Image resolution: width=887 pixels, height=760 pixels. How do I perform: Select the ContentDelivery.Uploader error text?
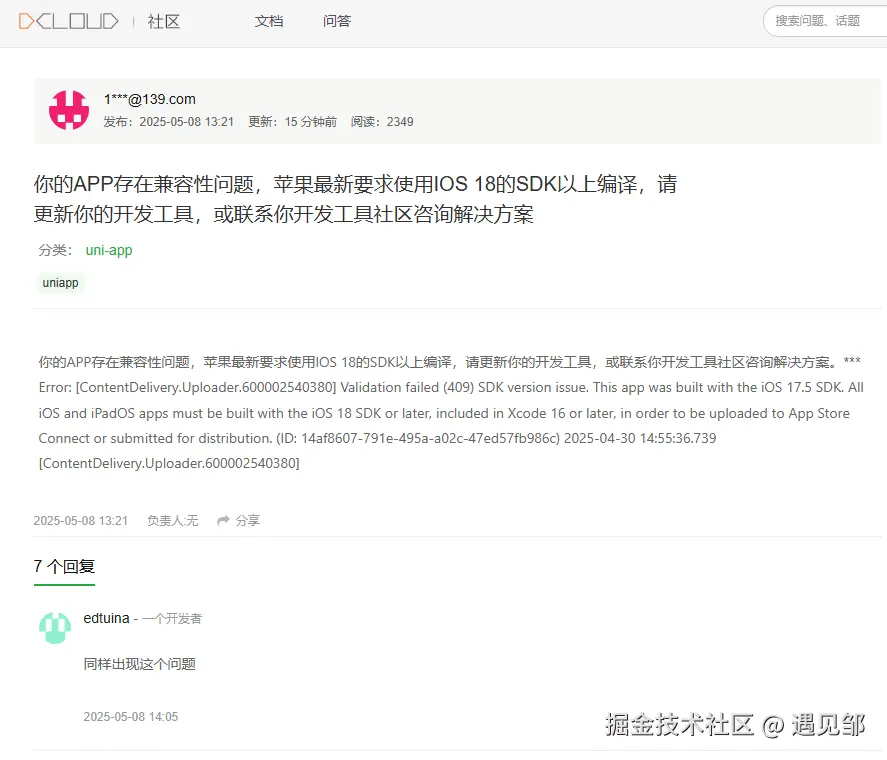coord(450,412)
